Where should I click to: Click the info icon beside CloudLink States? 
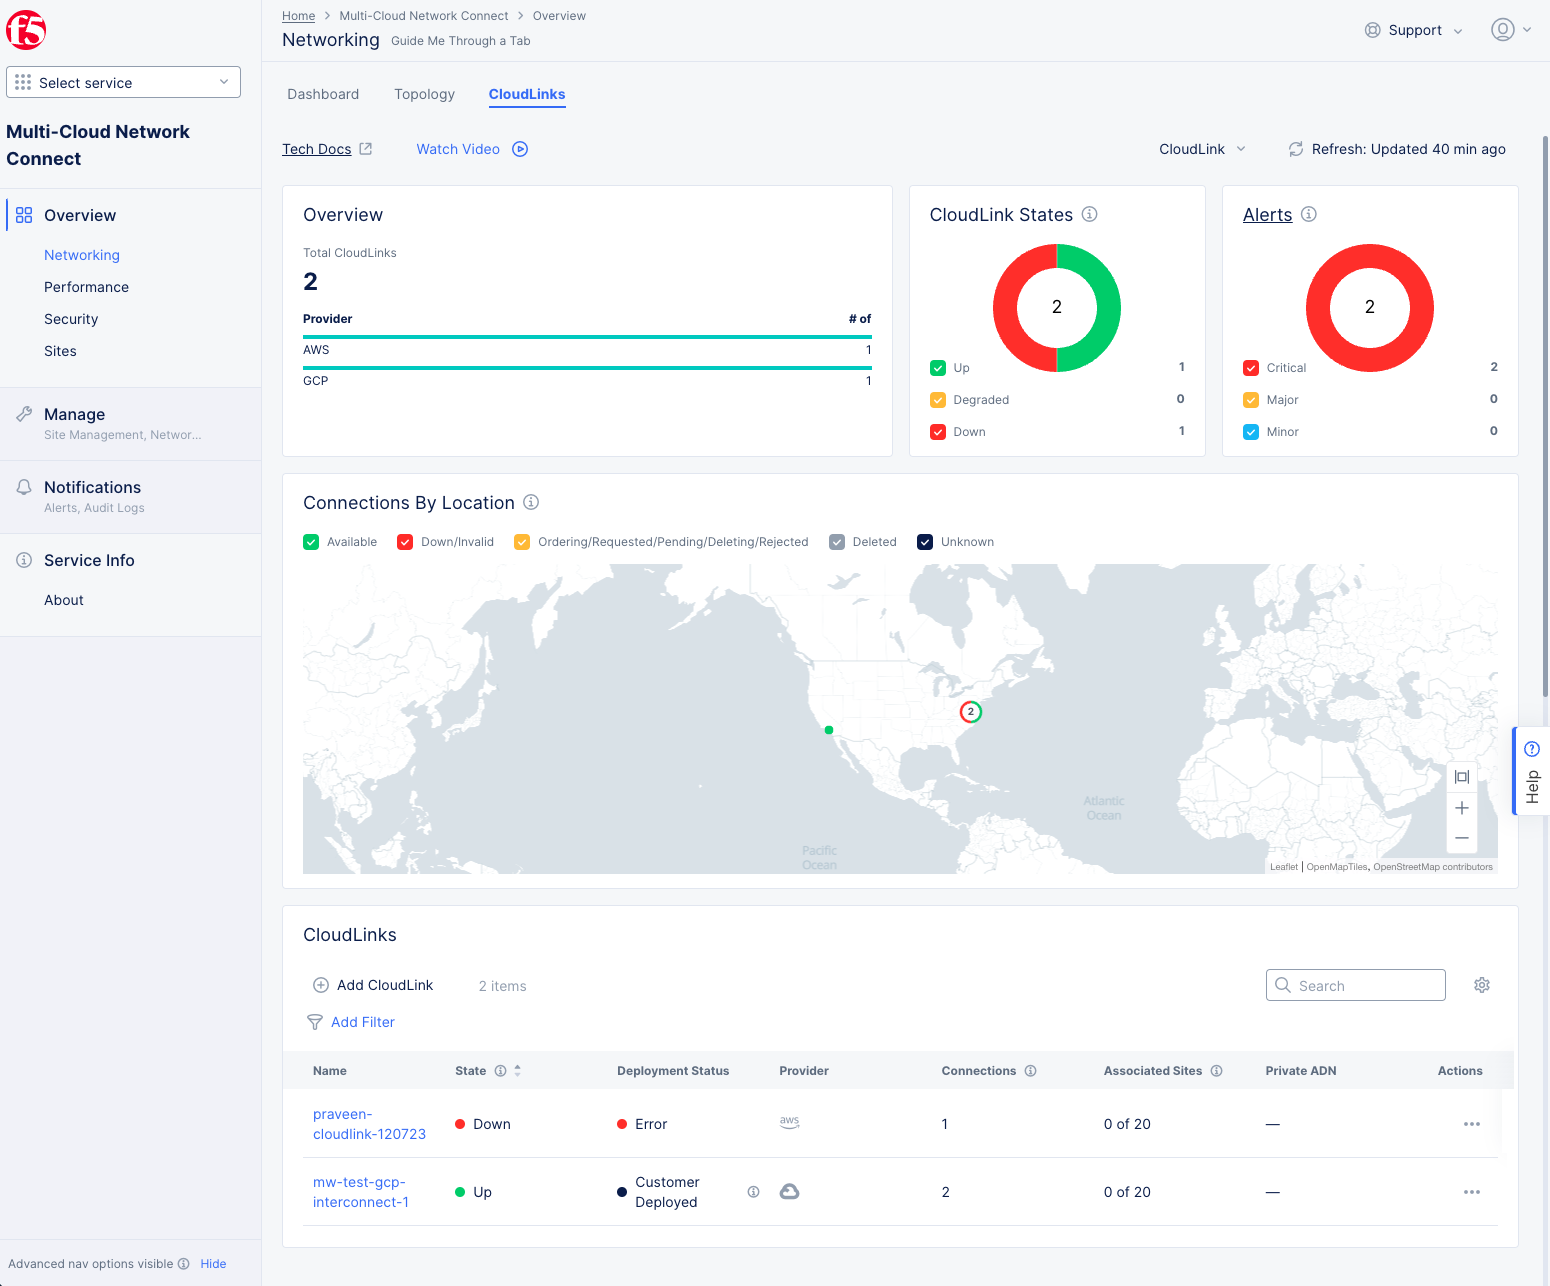(1089, 214)
